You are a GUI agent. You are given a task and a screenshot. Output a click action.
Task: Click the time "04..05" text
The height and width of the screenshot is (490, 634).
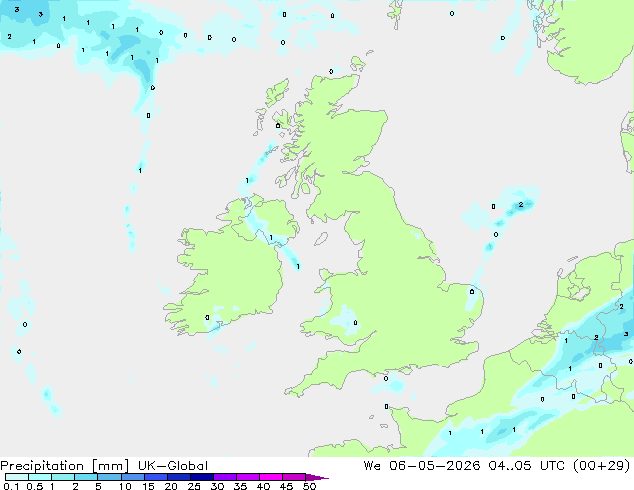(510, 466)
